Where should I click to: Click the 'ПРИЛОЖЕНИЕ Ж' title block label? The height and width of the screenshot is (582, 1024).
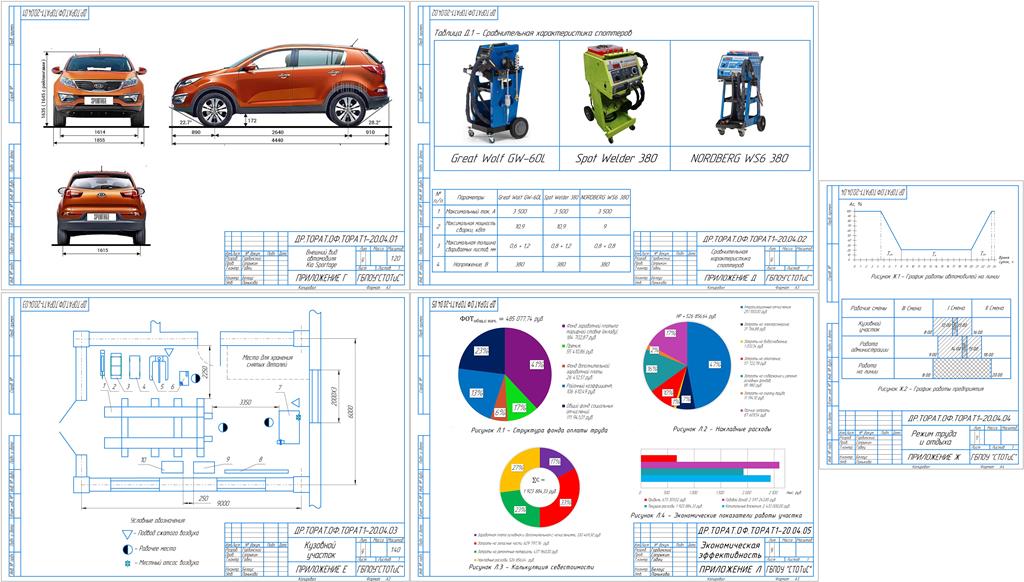tap(934, 457)
